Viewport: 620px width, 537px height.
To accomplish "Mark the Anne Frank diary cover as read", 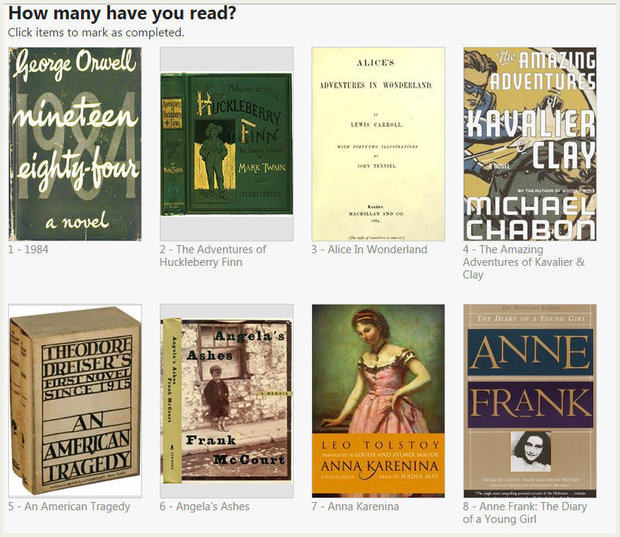I will click(530, 401).
